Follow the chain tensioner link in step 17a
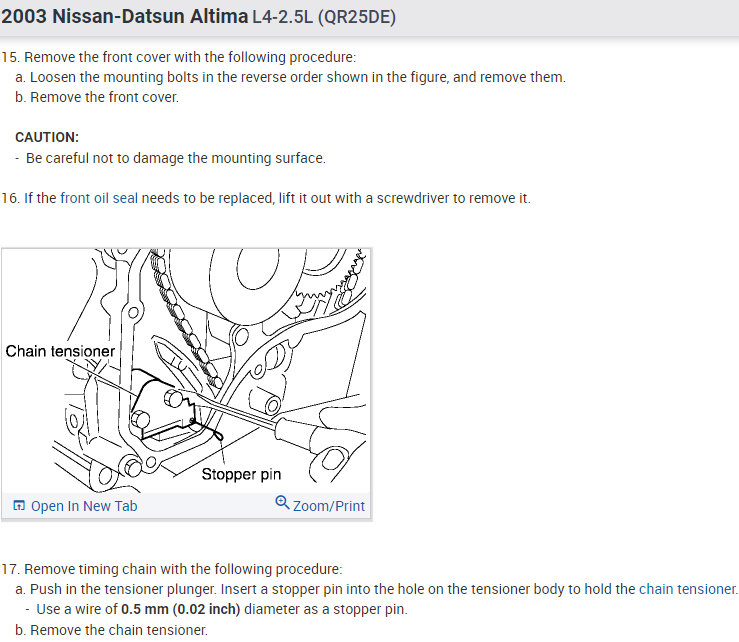The image size is (739, 642). click(x=687, y=589)
